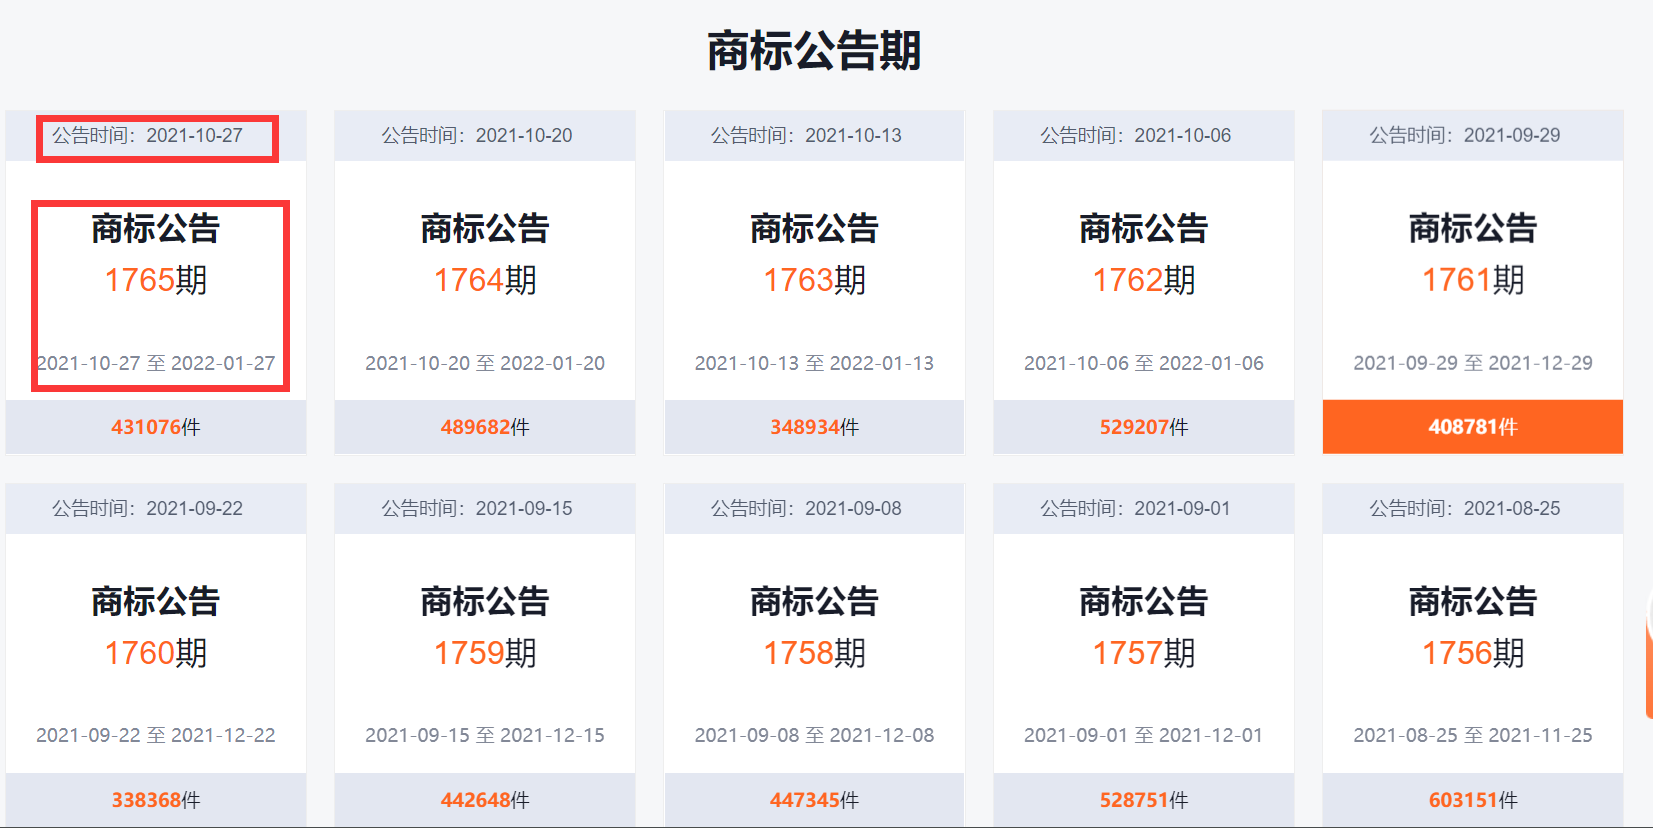Viewport: 1653px width, 828px height.
Task: Select the header 公告时间: 2021-09-01
Action: 1144,509
